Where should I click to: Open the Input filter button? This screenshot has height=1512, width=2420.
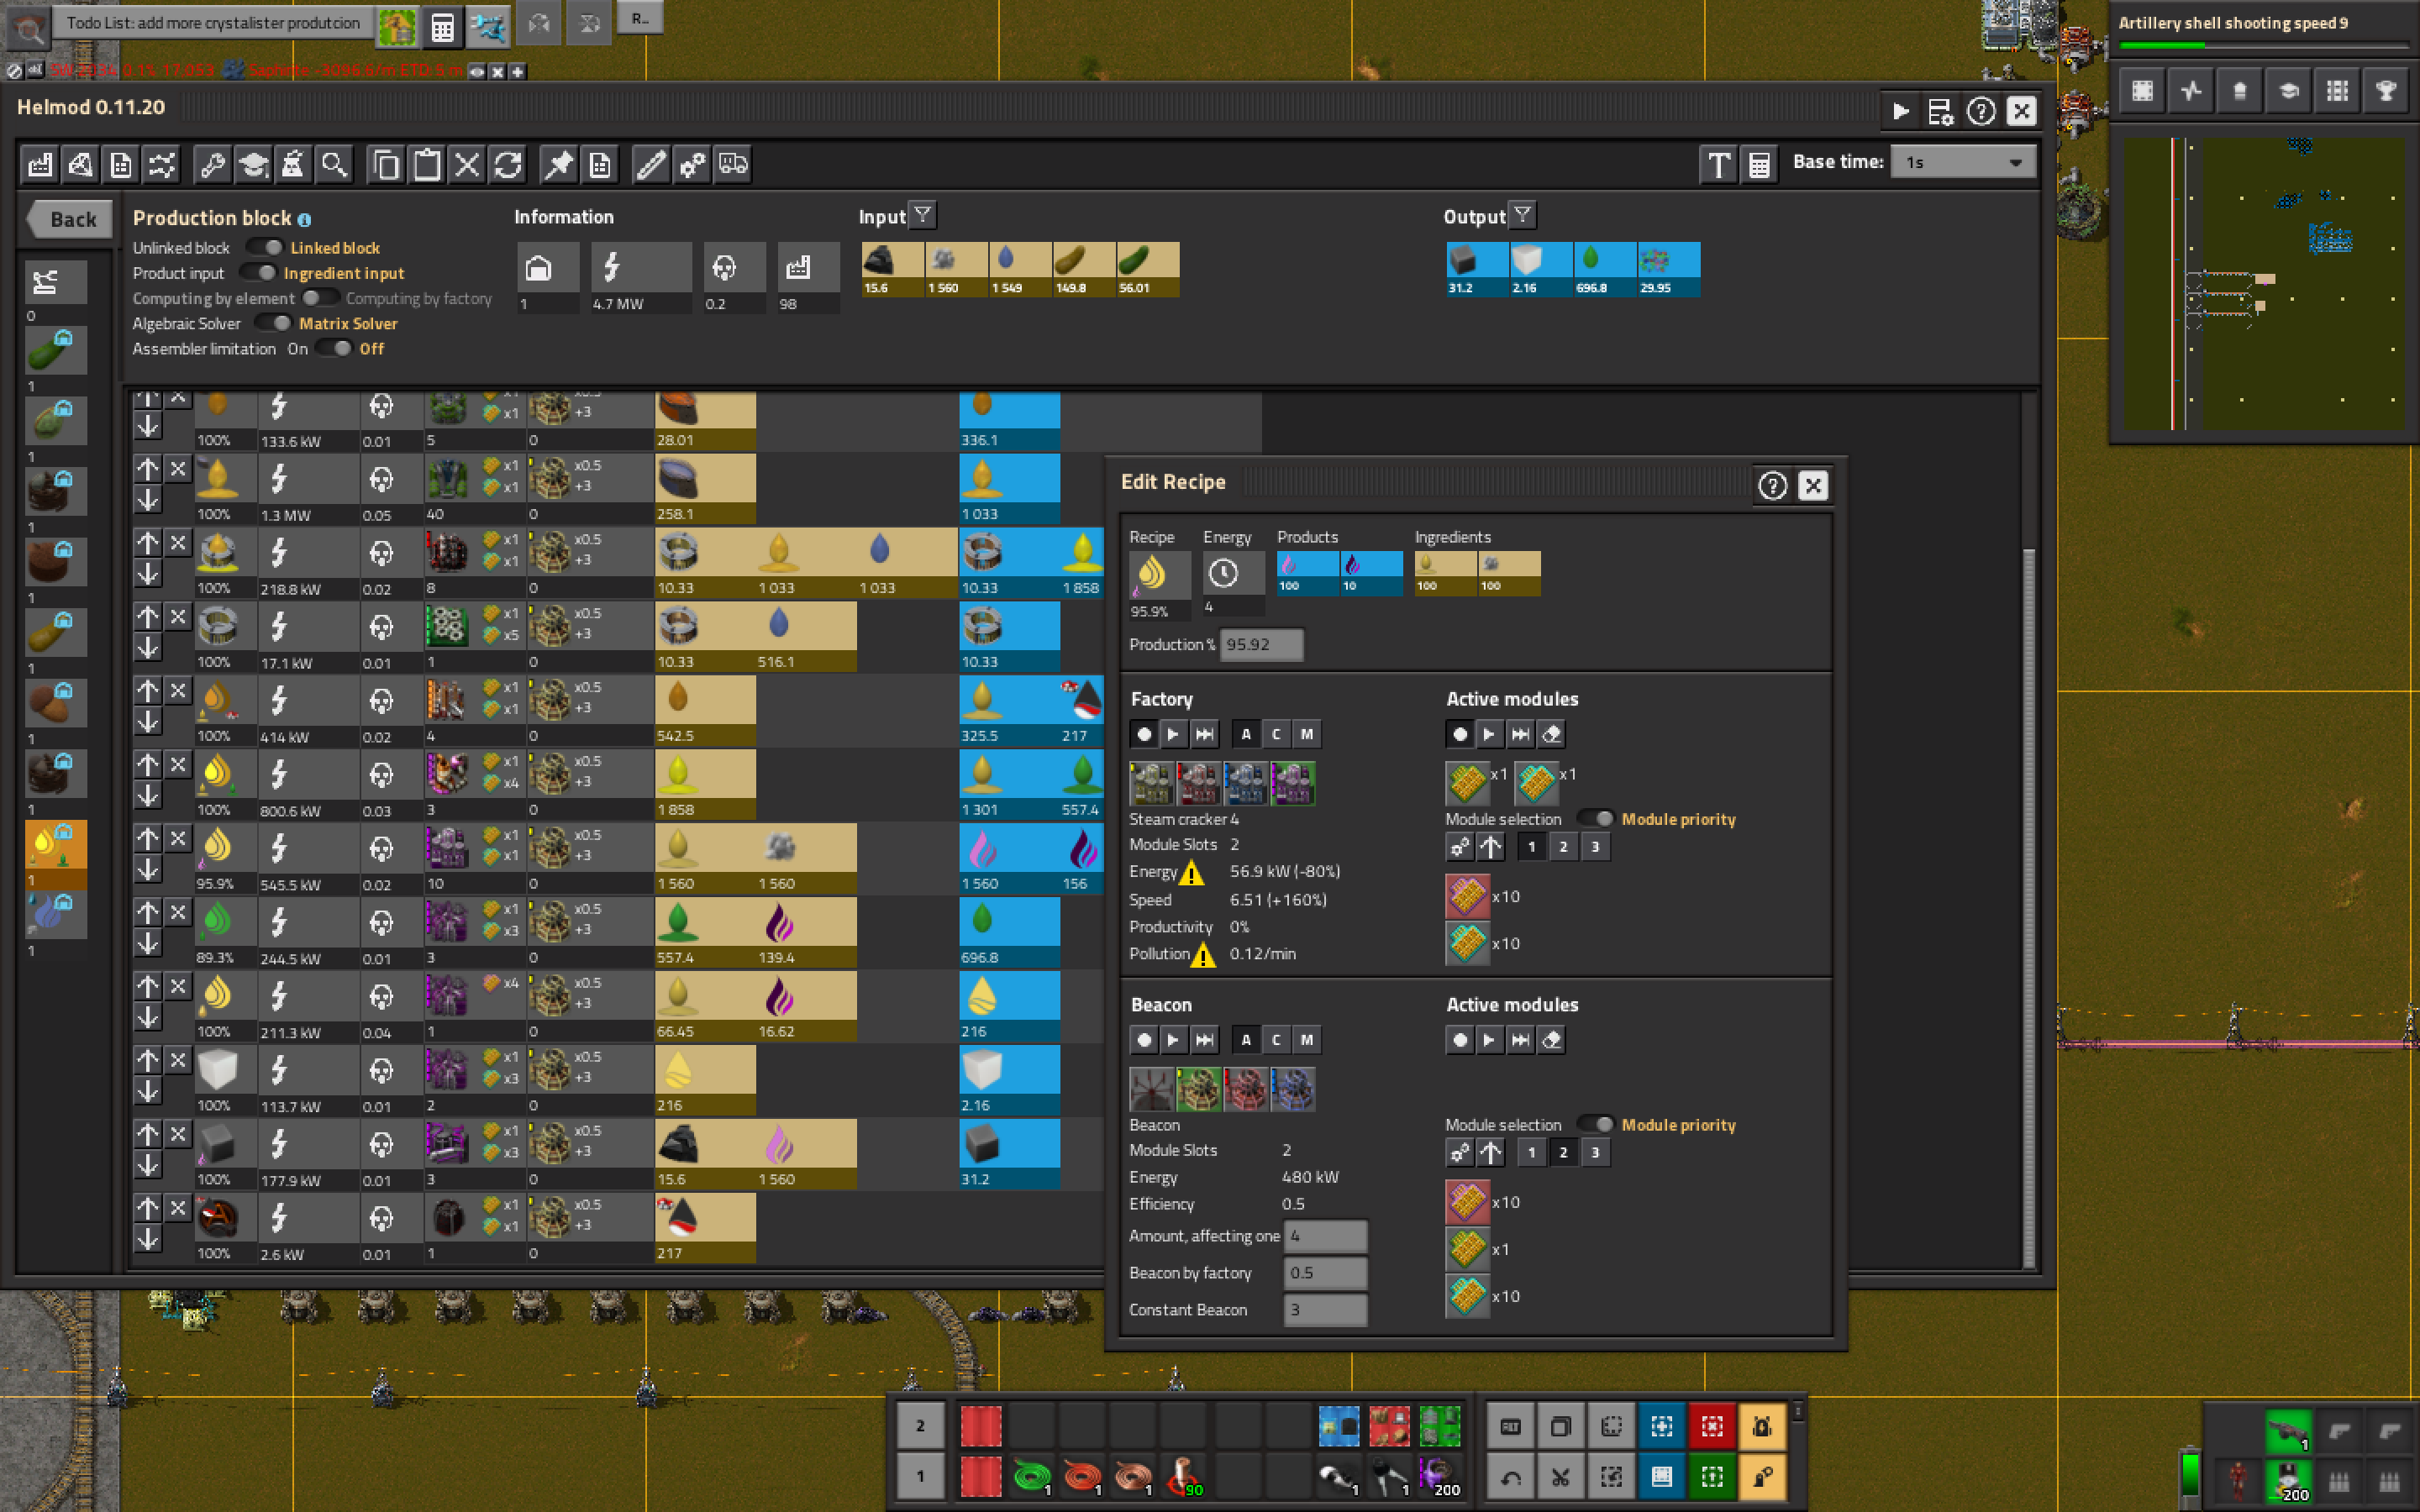(x=922, y=215)
